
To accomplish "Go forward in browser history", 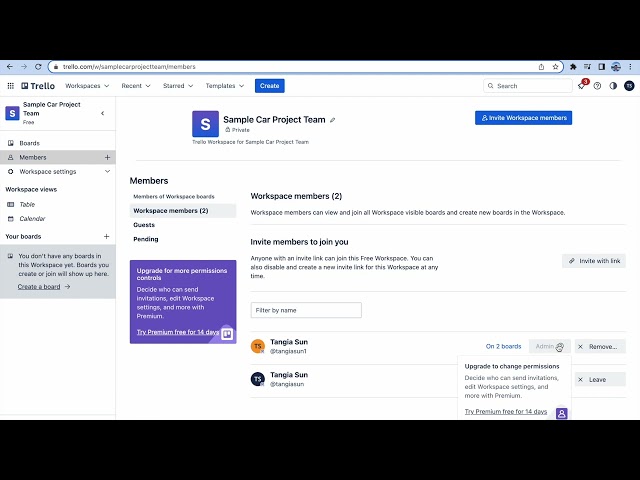I will [x=24, y=67].
